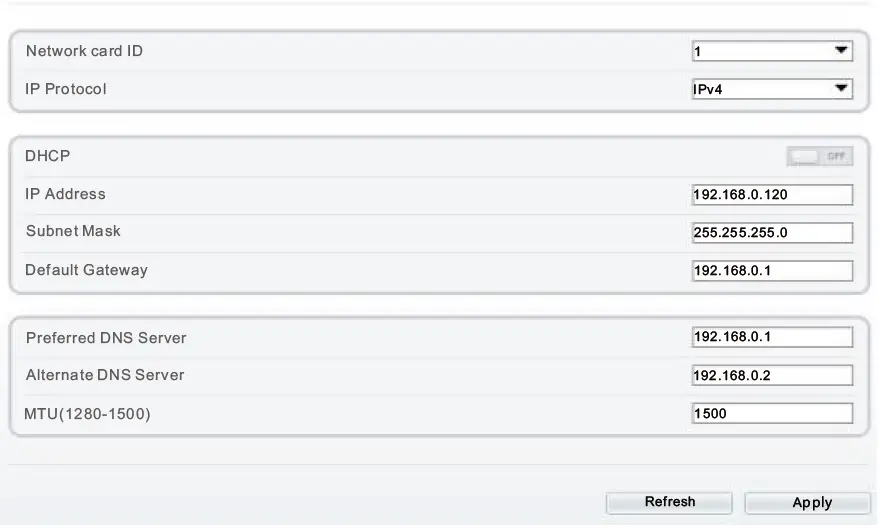
Task: Click the "Default Gateway" label text
Action: (86, 270)
